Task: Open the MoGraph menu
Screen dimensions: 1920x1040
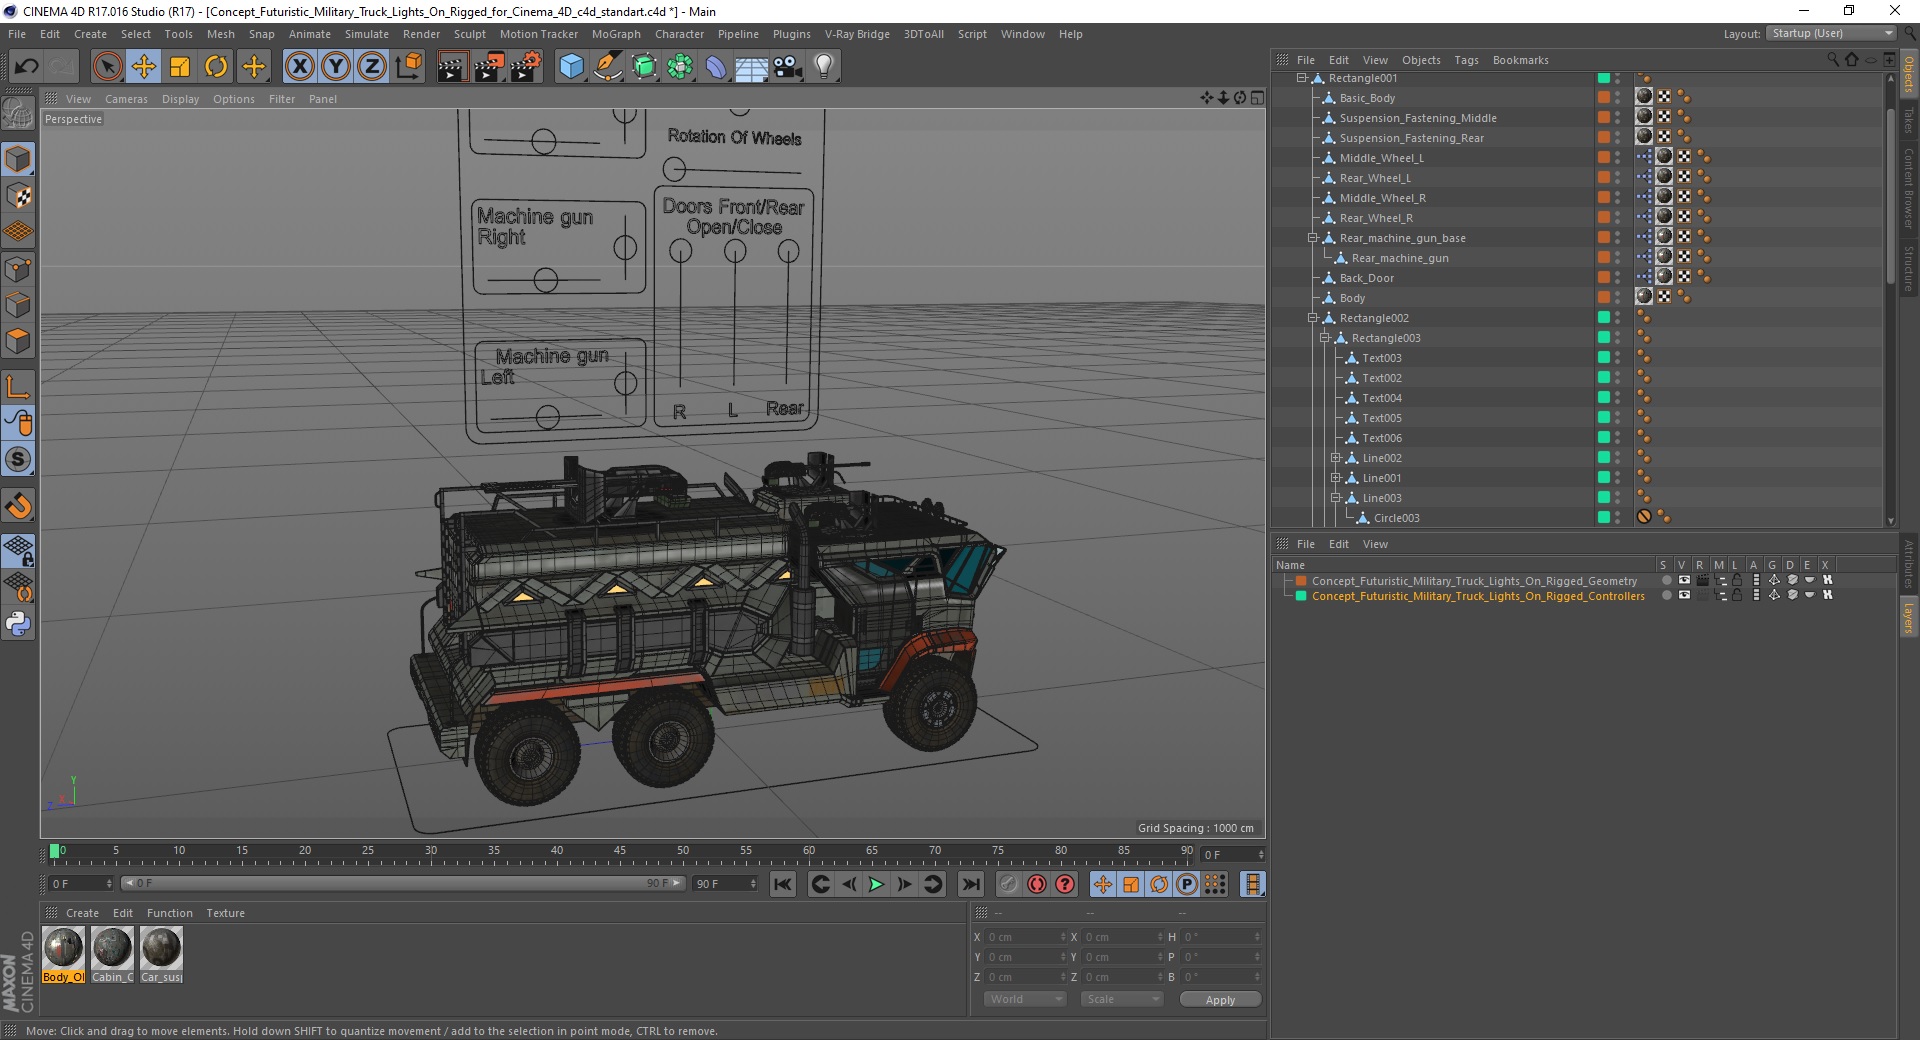Action: point(616,34)
